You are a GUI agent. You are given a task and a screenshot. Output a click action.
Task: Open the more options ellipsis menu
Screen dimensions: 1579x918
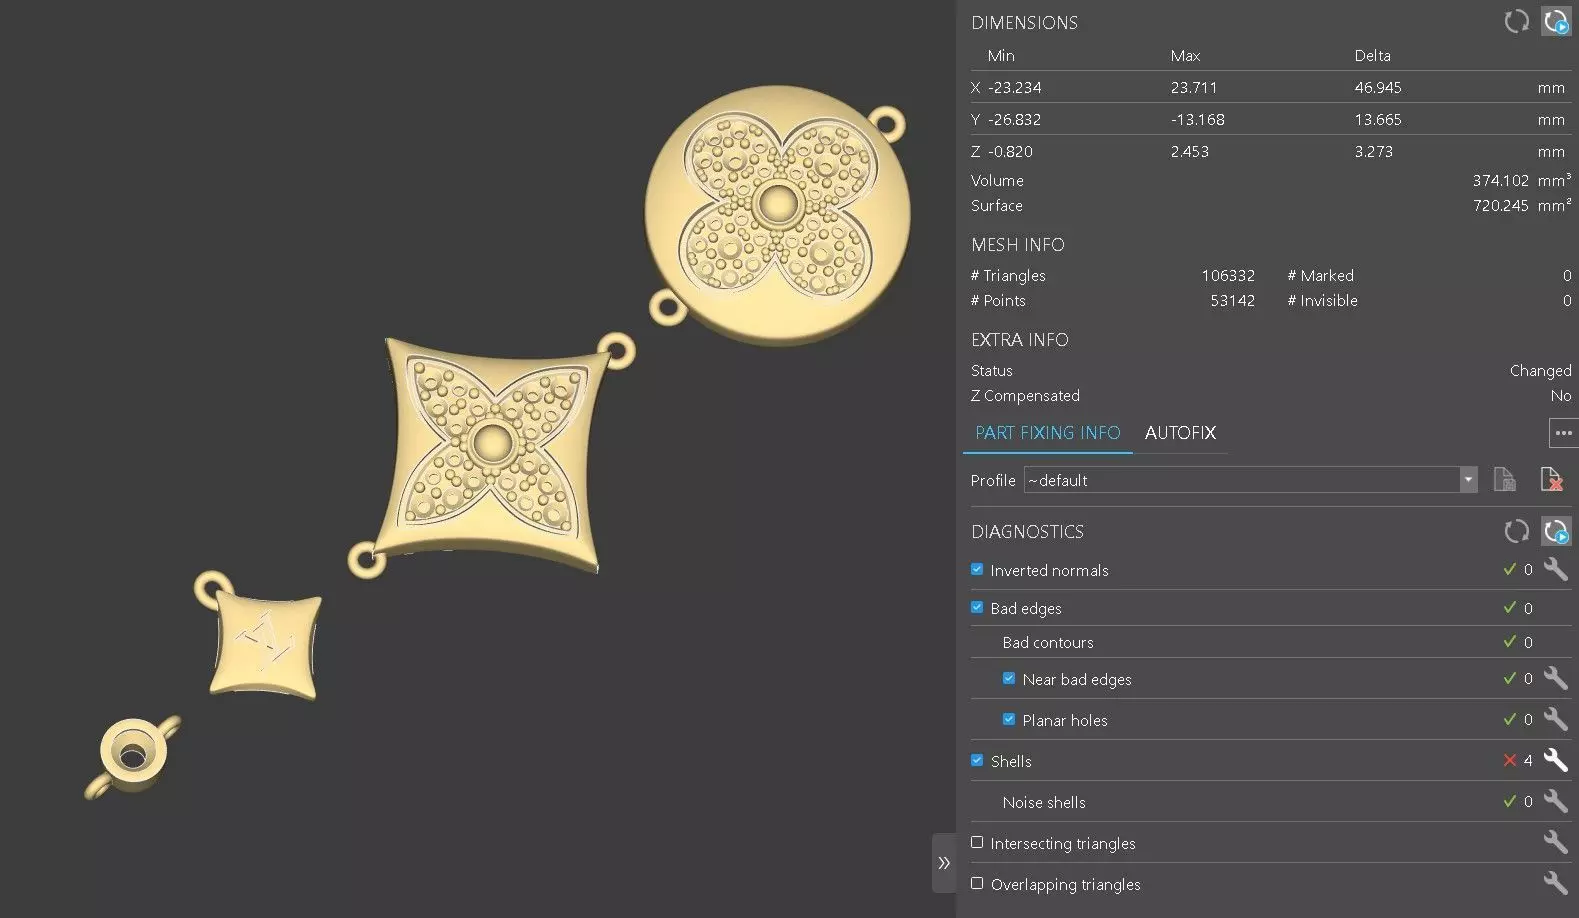click(1563, 433)
